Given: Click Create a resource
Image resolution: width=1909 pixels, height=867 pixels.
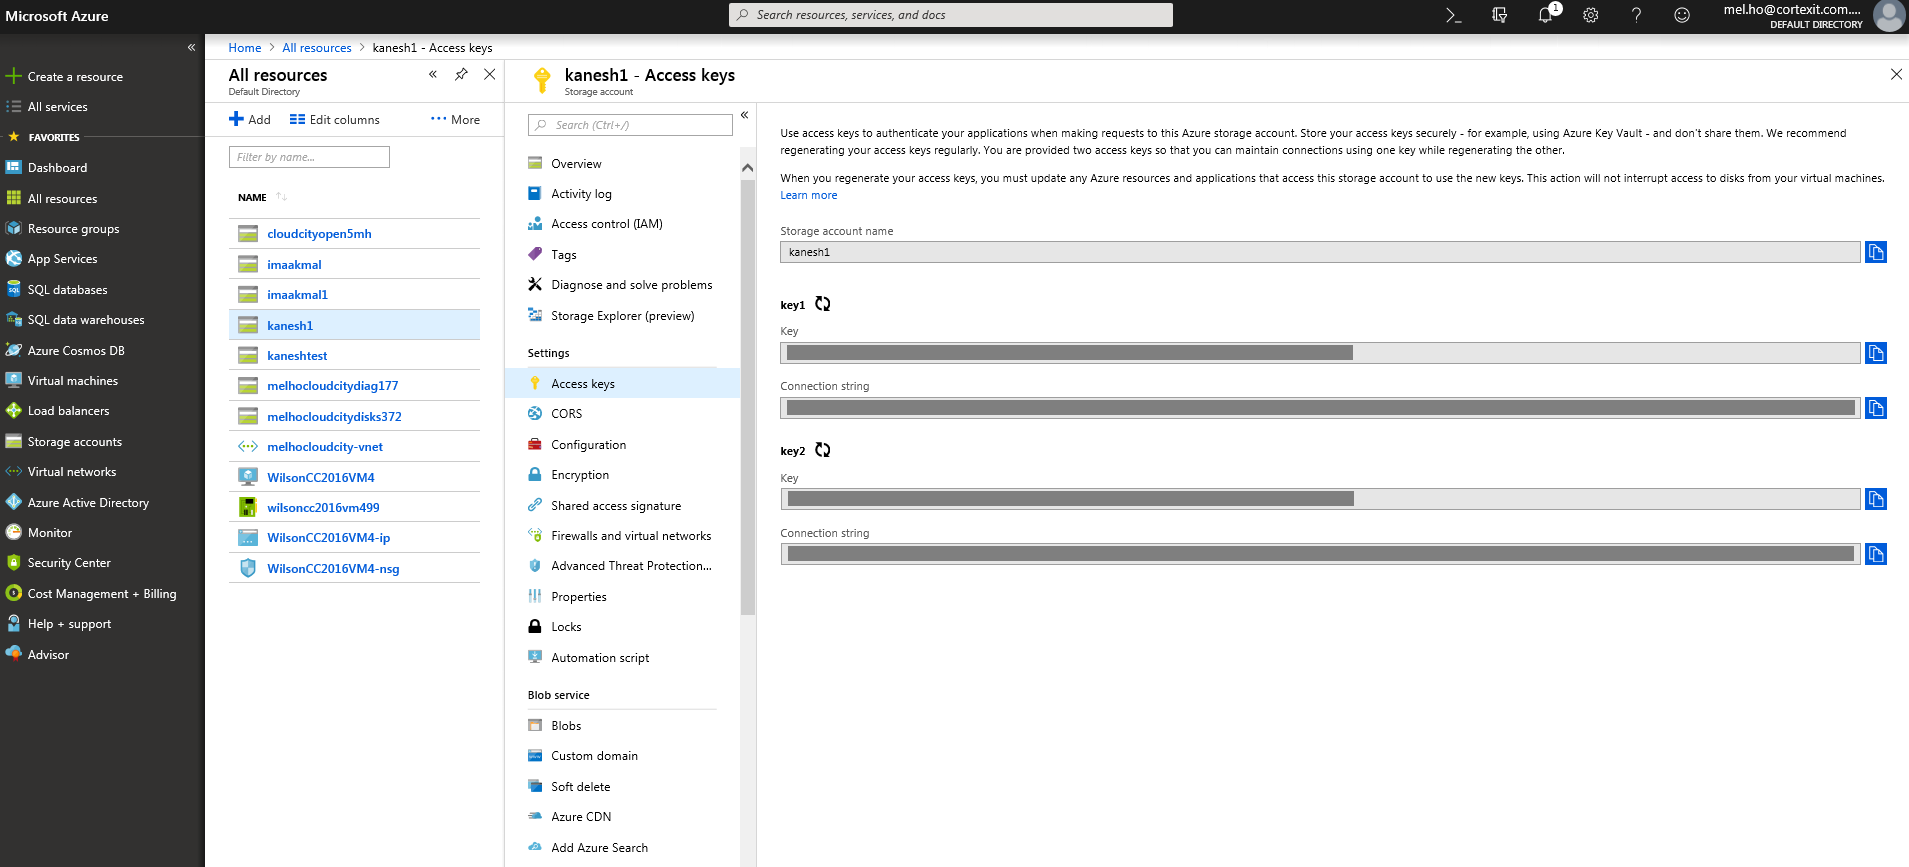Looking at the screenshot, I should (x=75, y=77).
